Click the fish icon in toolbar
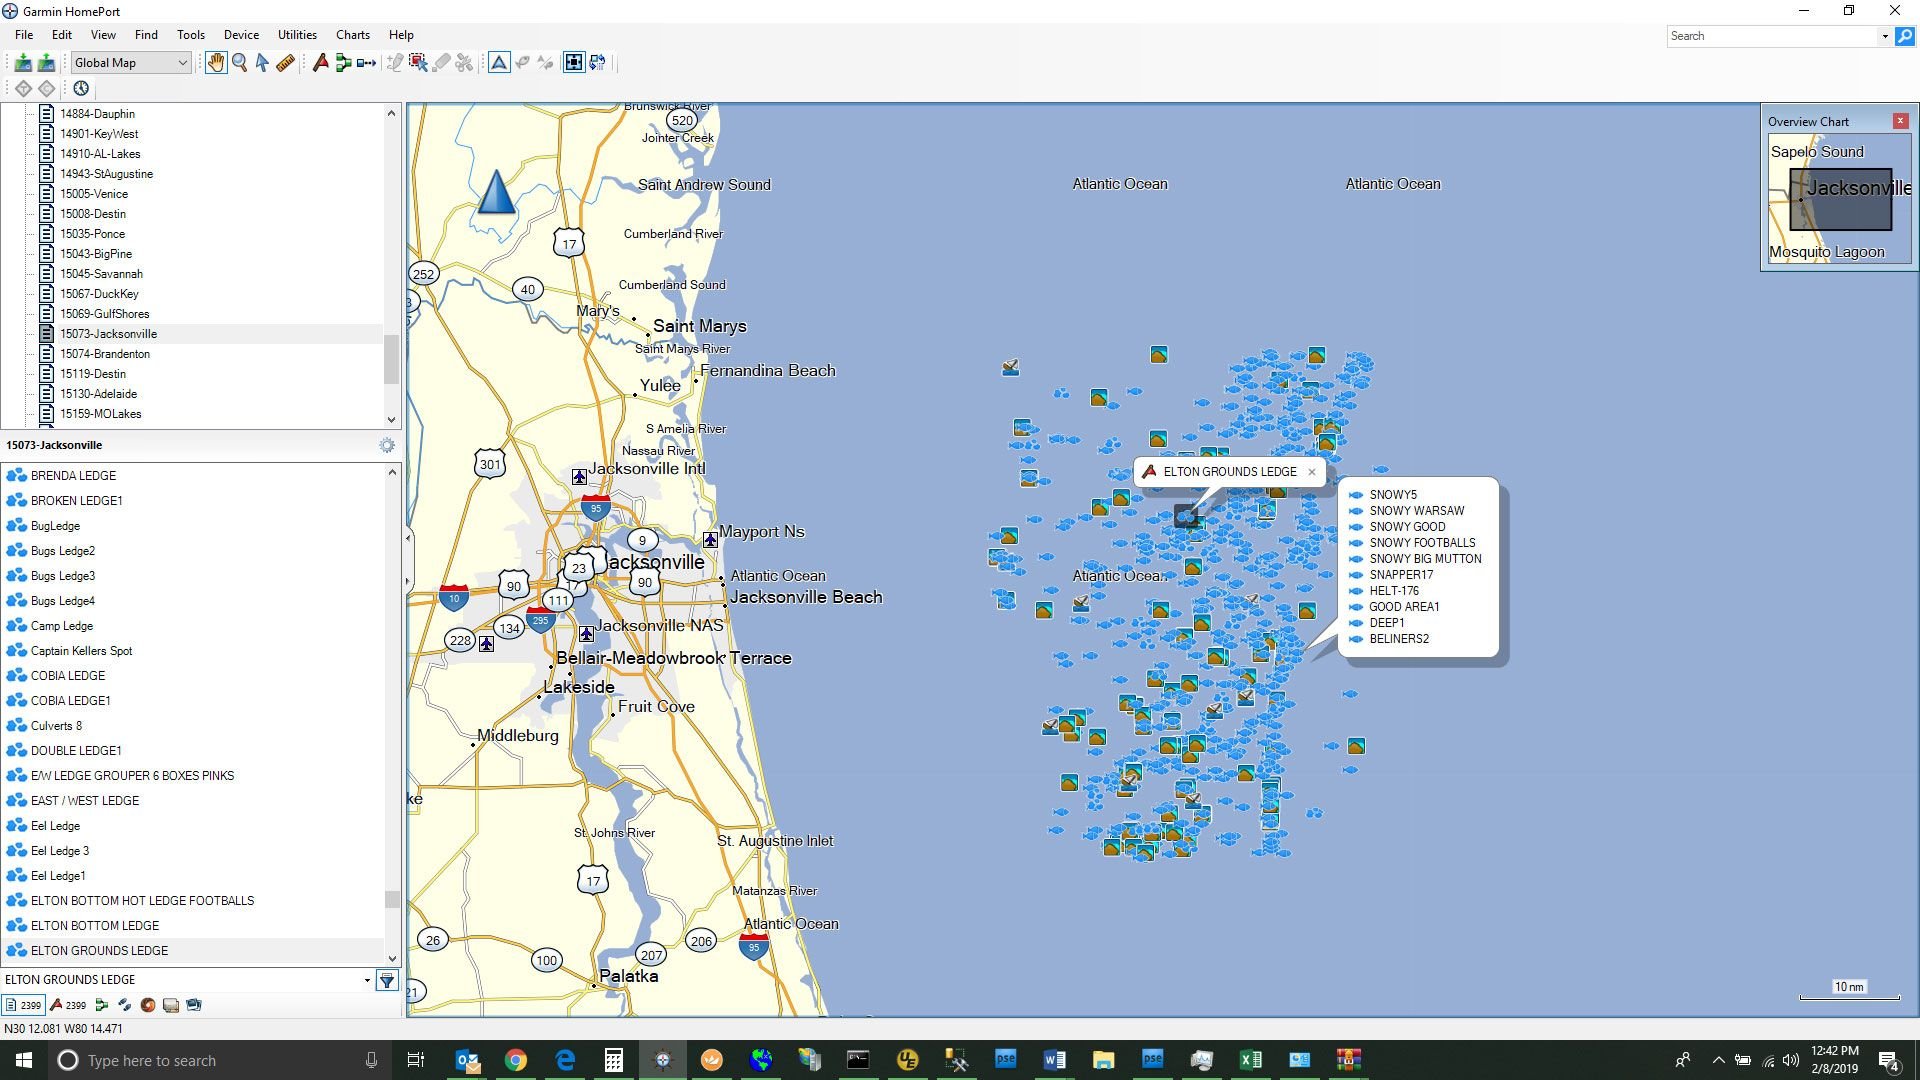1920x1080 pixels. pyautogui.click(x=522, y=63)
